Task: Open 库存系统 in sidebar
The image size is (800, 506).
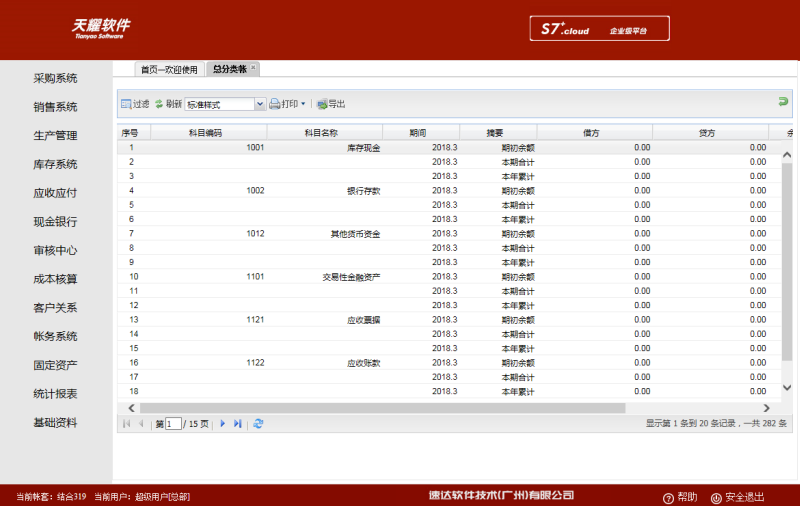Action: (55, 164)
